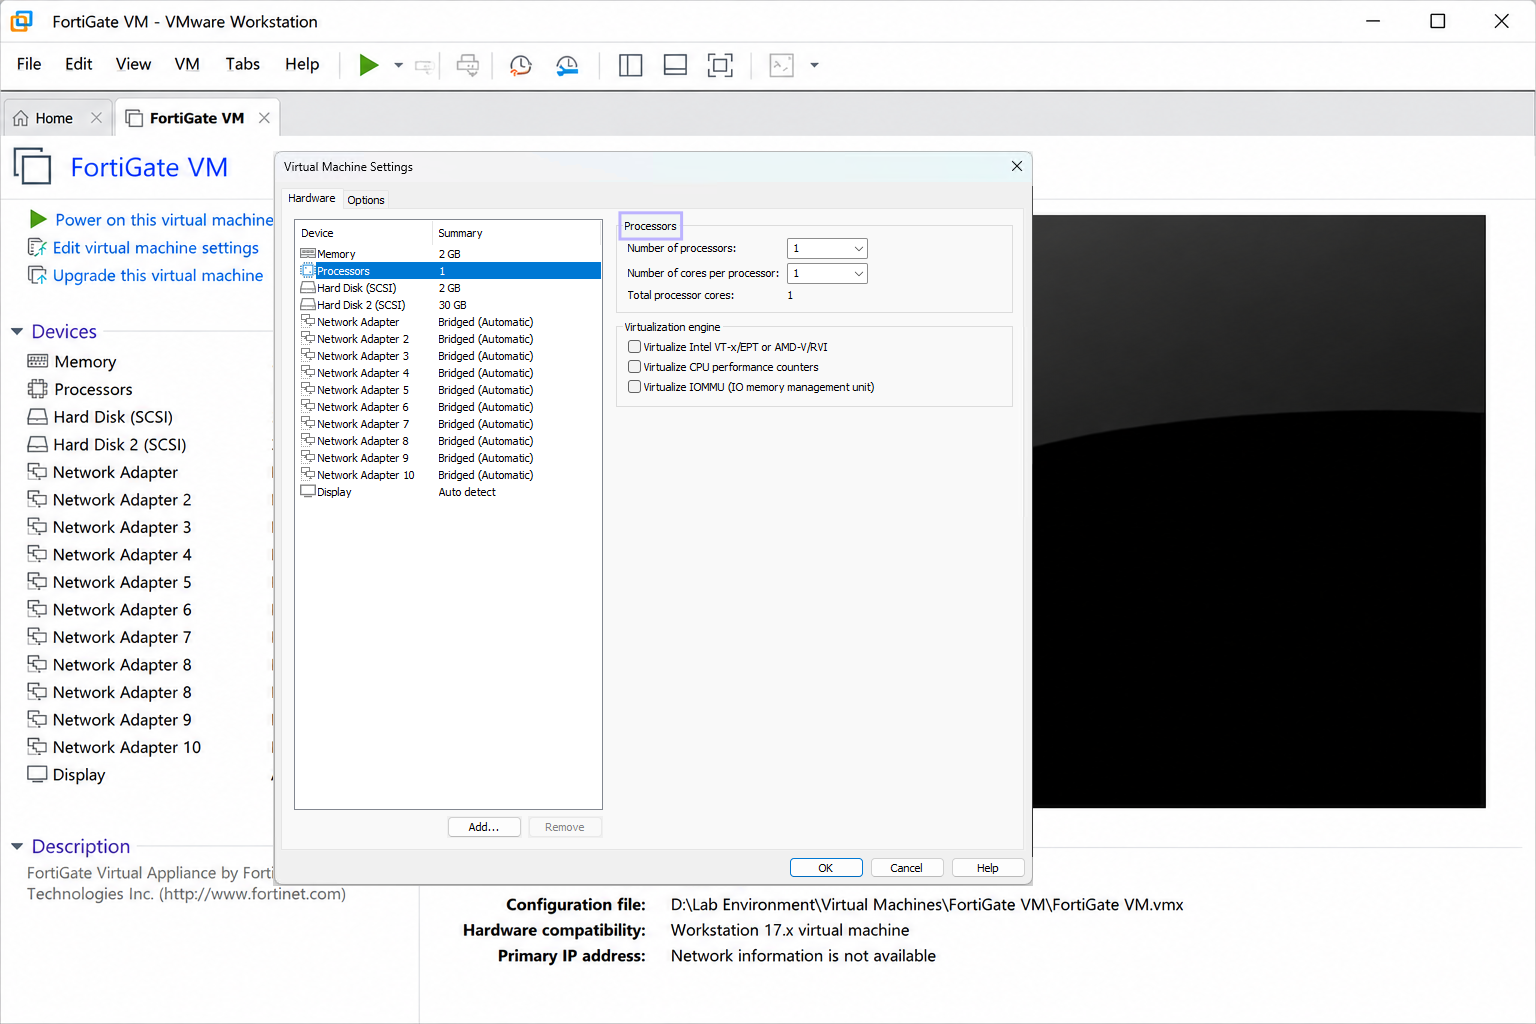Click Upgrade this virtual machine link
1536x1024 pixels.
[158, 275]
